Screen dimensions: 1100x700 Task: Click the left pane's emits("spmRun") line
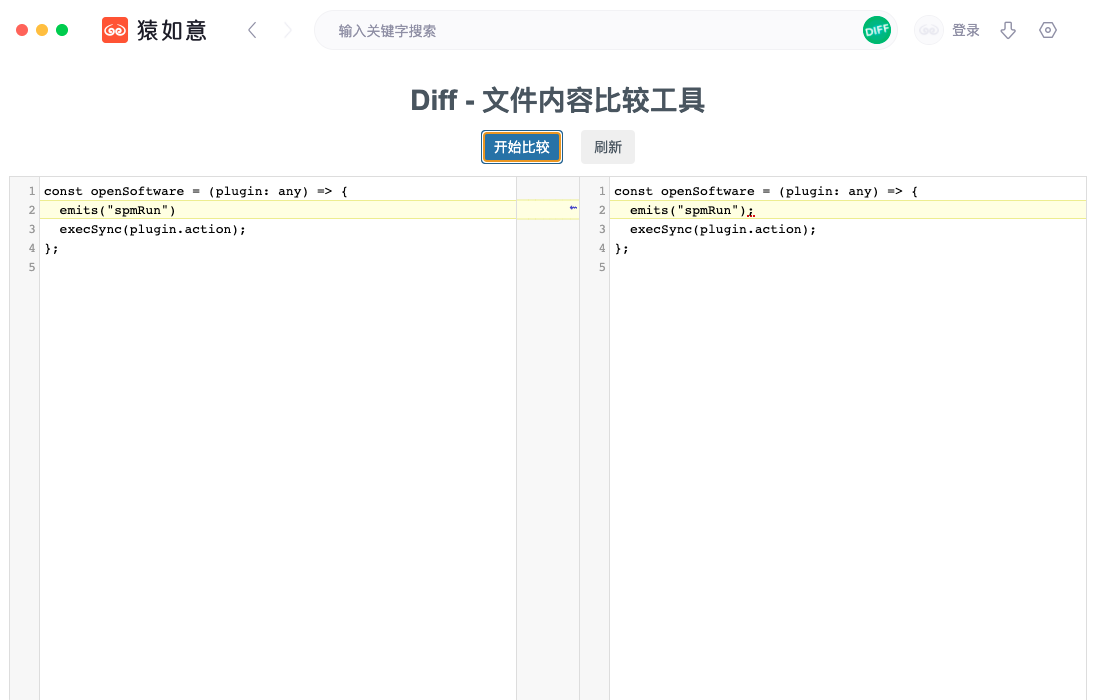[x=278, y=210]
